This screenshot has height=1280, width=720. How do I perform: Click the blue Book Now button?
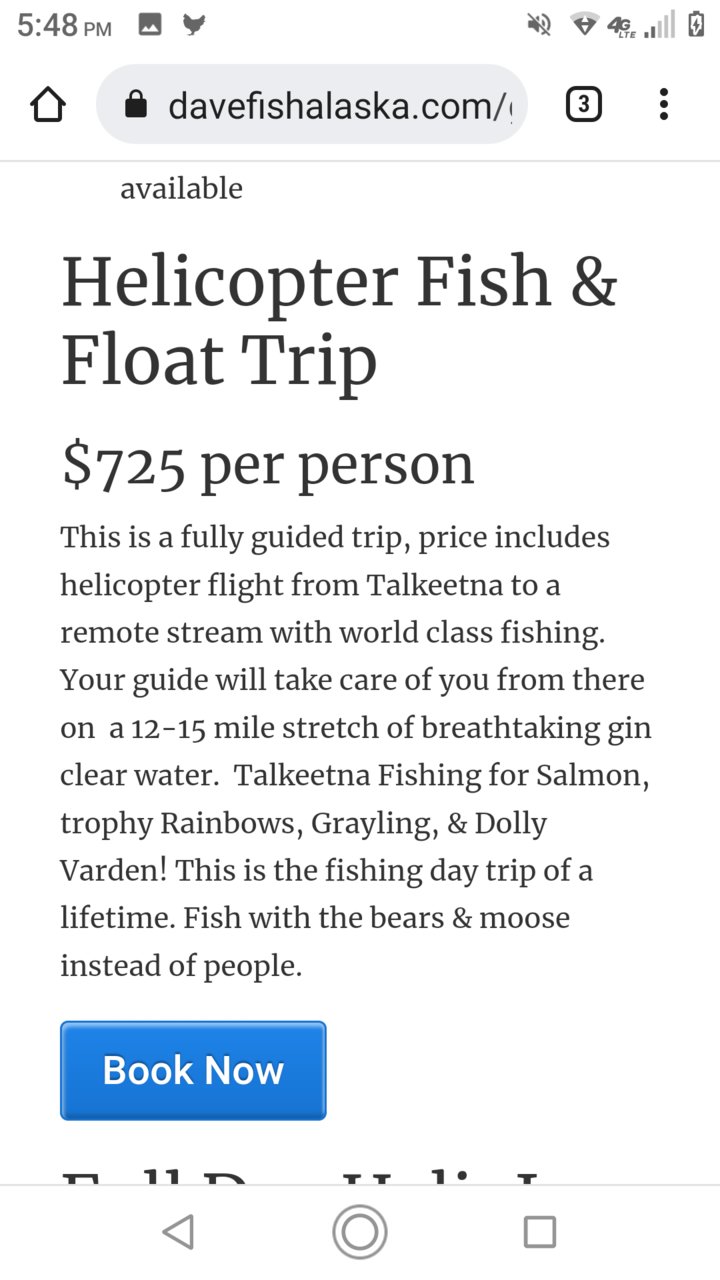click(193, 1070)
